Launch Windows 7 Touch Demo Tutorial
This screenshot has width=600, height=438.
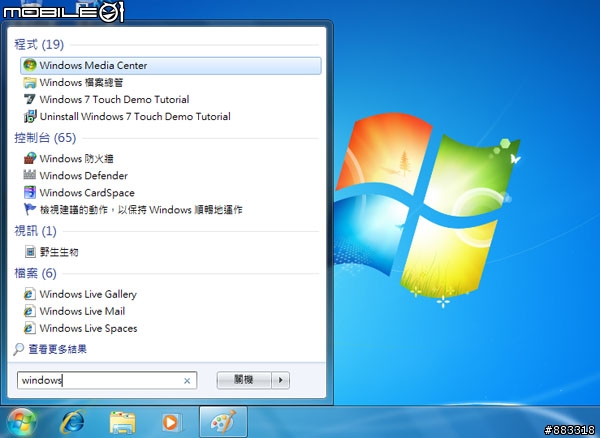click(x=114, y=99)
